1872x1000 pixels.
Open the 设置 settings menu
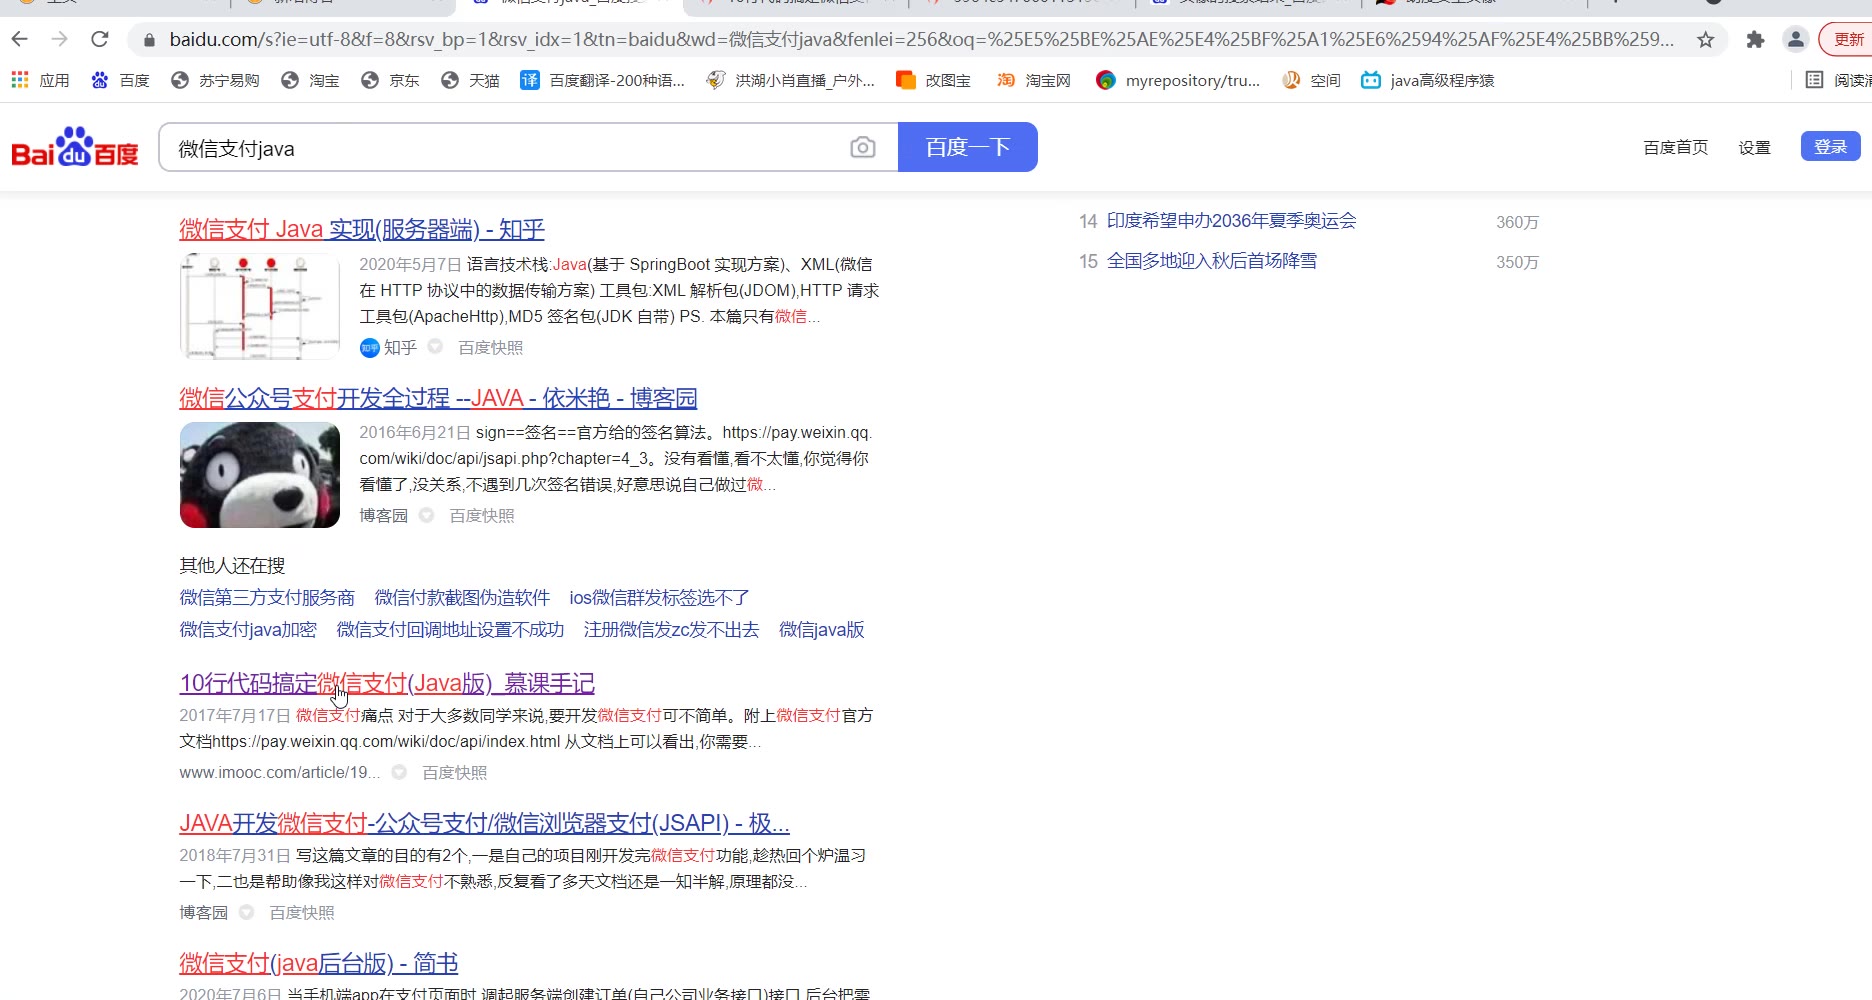[x=1754, y=147]
